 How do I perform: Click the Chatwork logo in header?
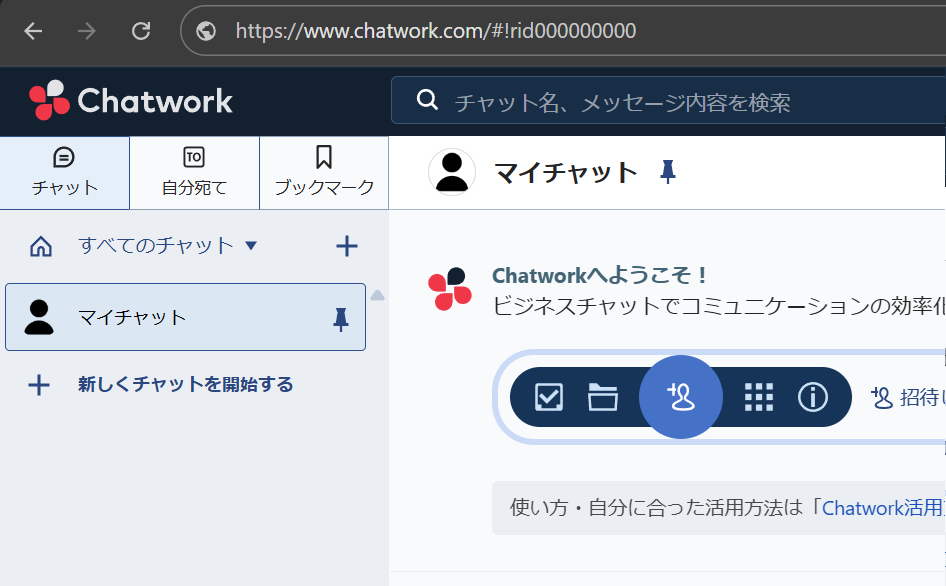click(x=131, y=101)
